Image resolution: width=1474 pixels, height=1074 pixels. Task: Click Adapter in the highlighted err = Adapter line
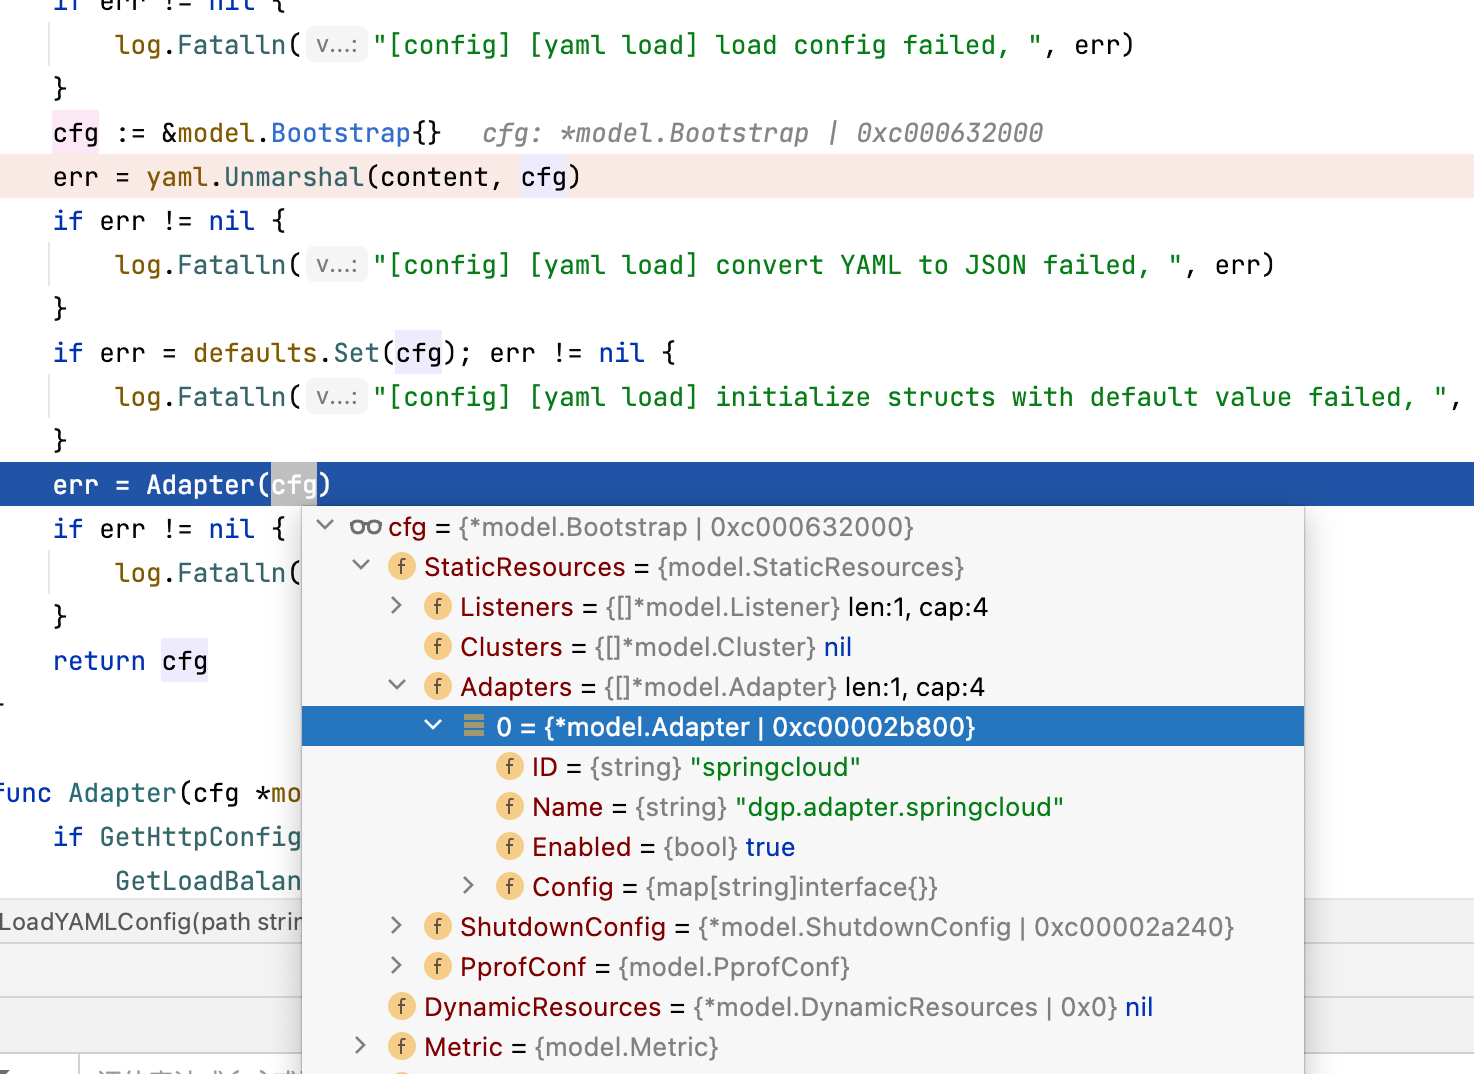click(201, 485)
